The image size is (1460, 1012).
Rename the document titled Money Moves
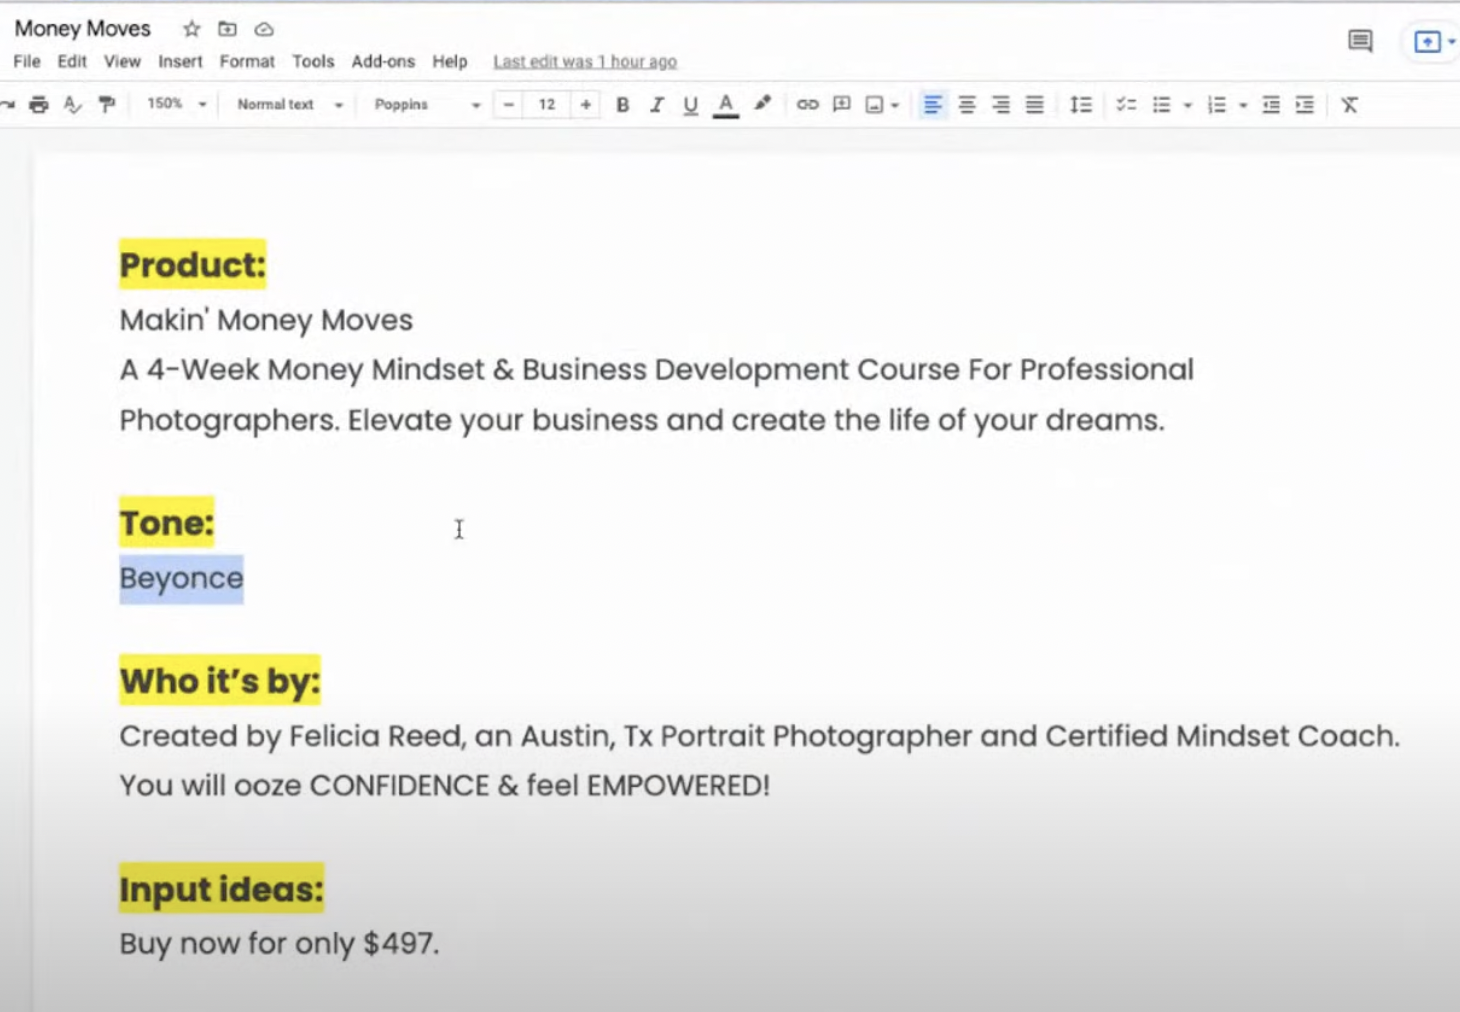(x=81, y=28)
